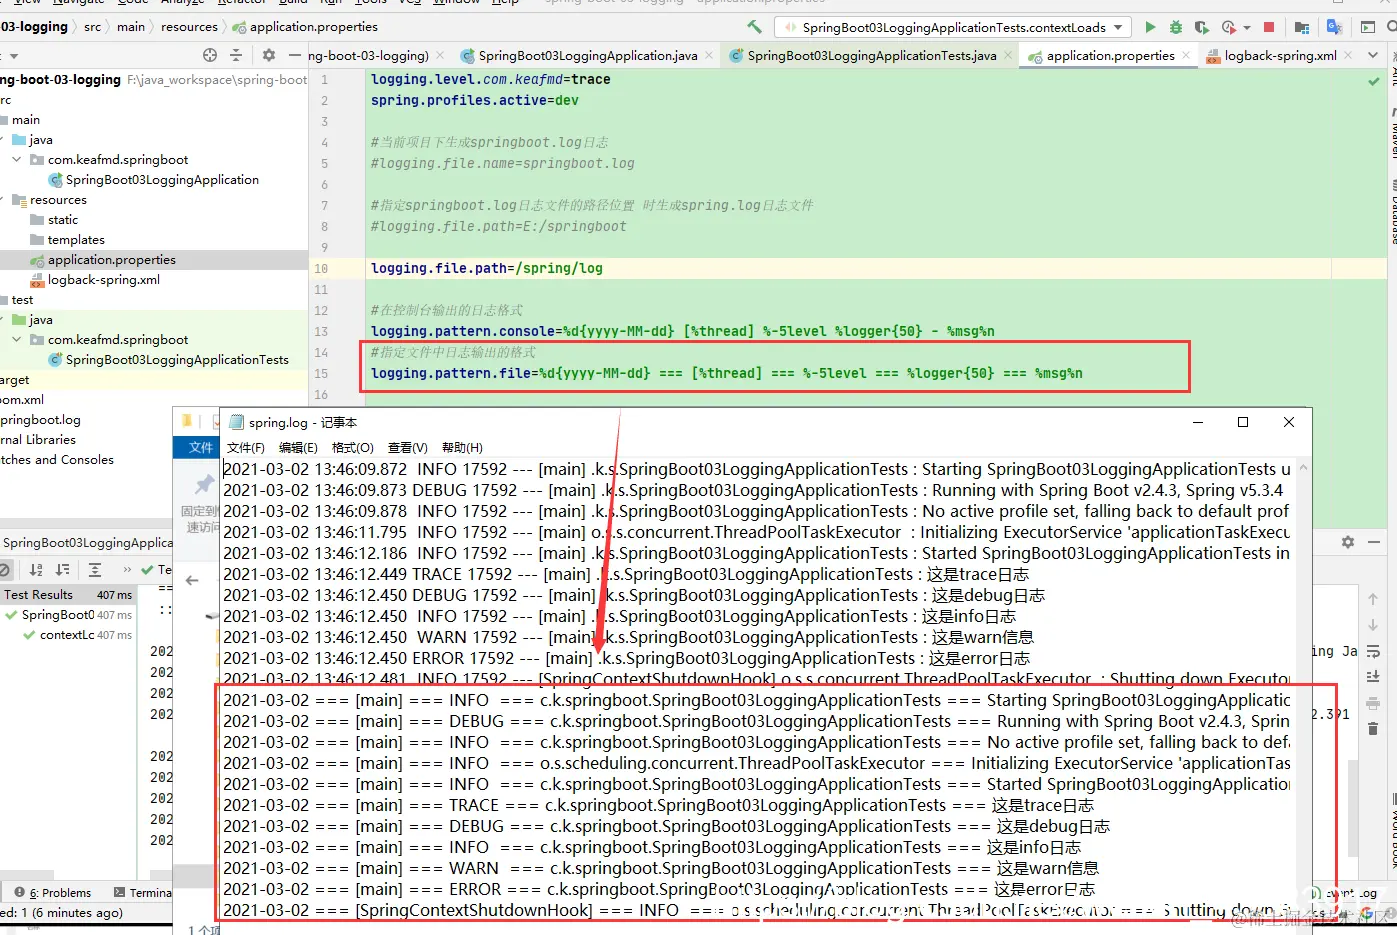Image resolution: width=1397 pixels, height=935 pixels.
Task: Place the cursor on the logging.file.path=/spring/log line
Action: tap(850, 268)
